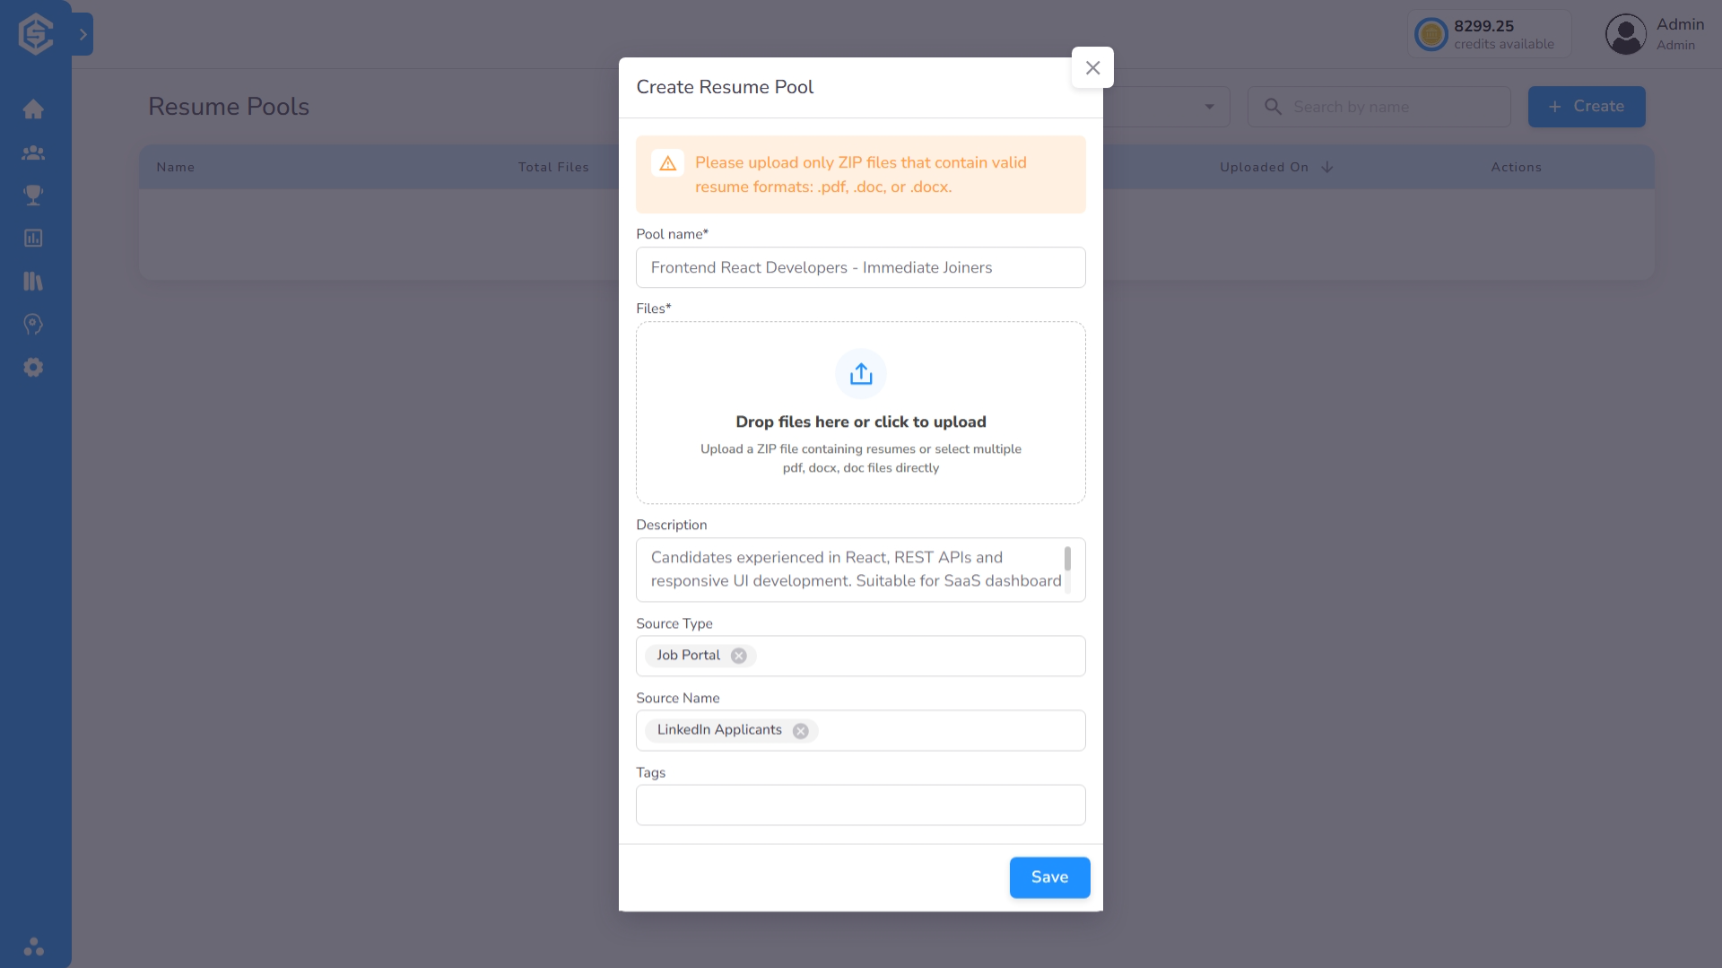This screenshot has width=1722, height=968.
Task: Sort by Uploaded On column arrow
Action: pos(1328,167)
